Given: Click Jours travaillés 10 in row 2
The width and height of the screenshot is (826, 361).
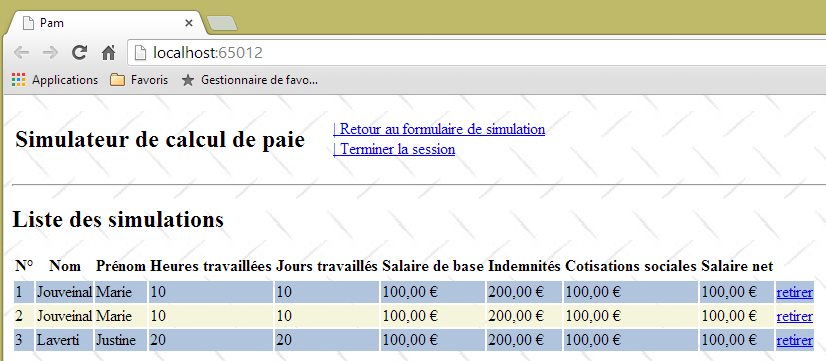Looking at the screenshot, I should 327,316.
